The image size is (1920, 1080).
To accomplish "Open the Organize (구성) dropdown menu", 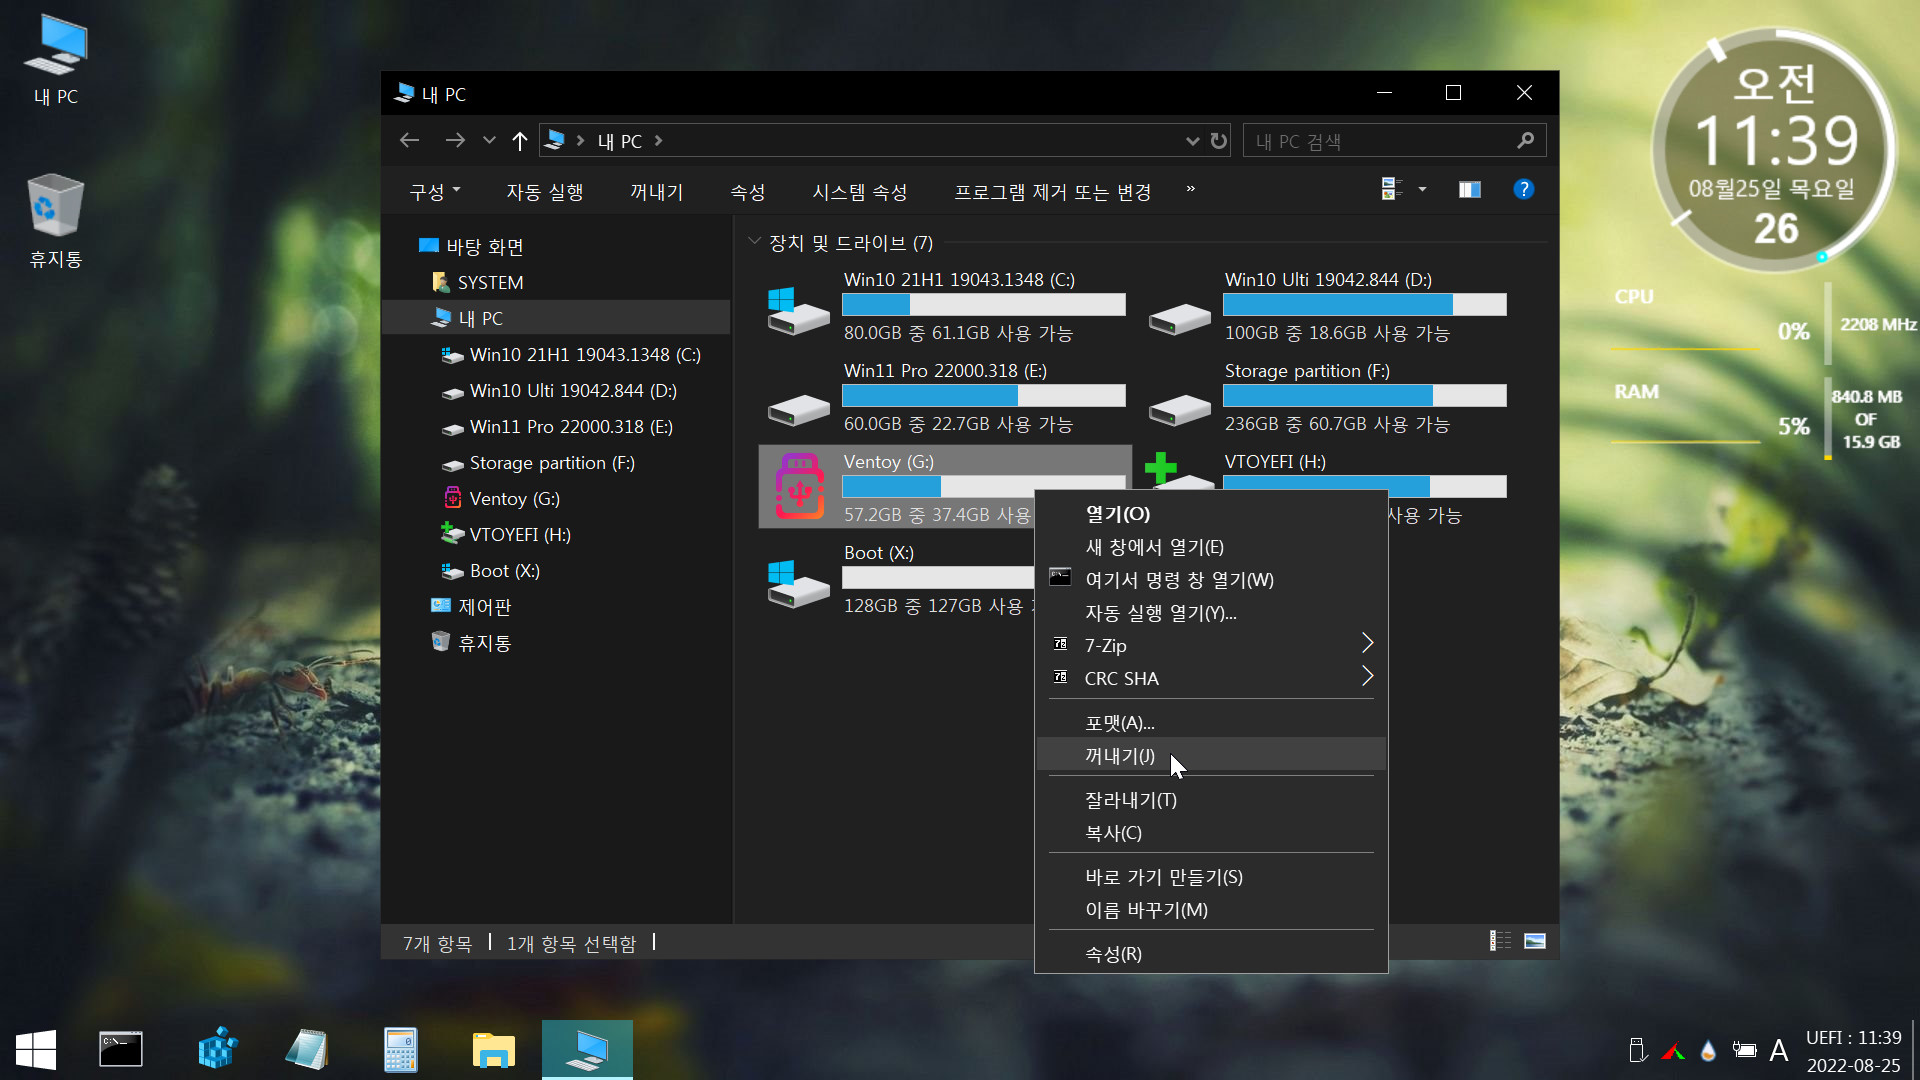I will pyautogui.click(x=435, y=191).
